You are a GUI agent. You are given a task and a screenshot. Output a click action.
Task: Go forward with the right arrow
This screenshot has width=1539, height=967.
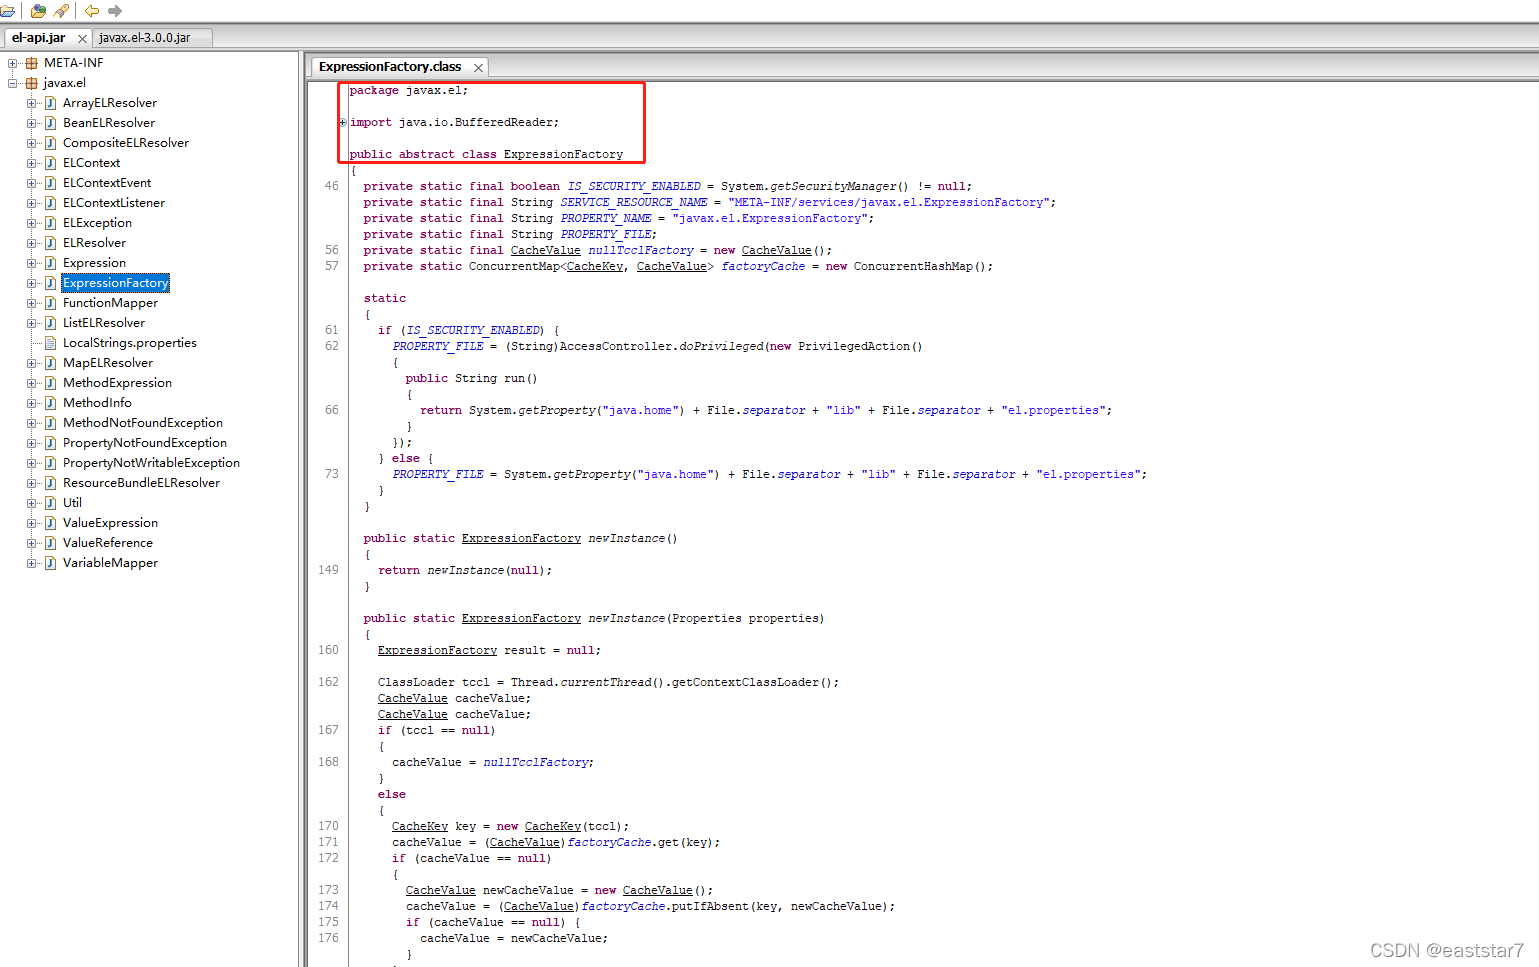click(115, 11)
